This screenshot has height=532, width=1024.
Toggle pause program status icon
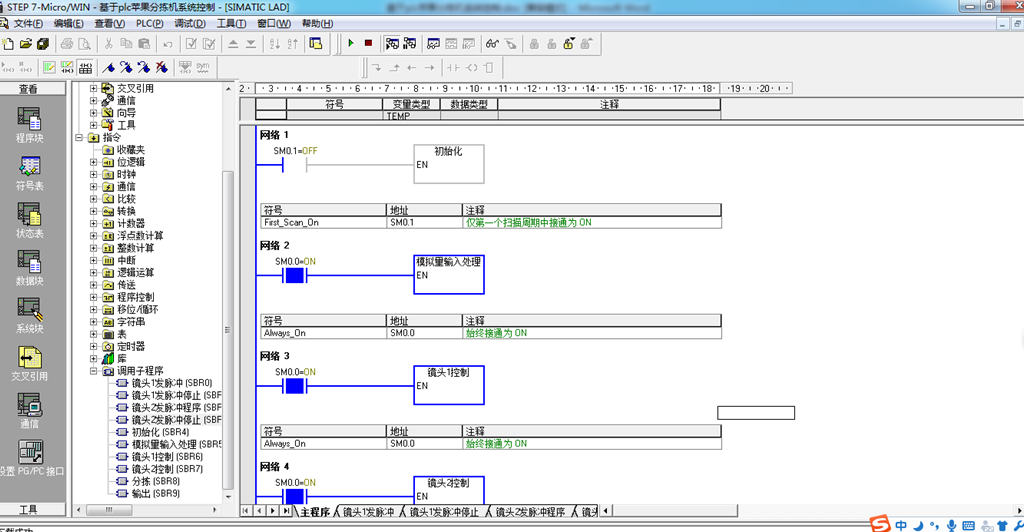(409, 43)
